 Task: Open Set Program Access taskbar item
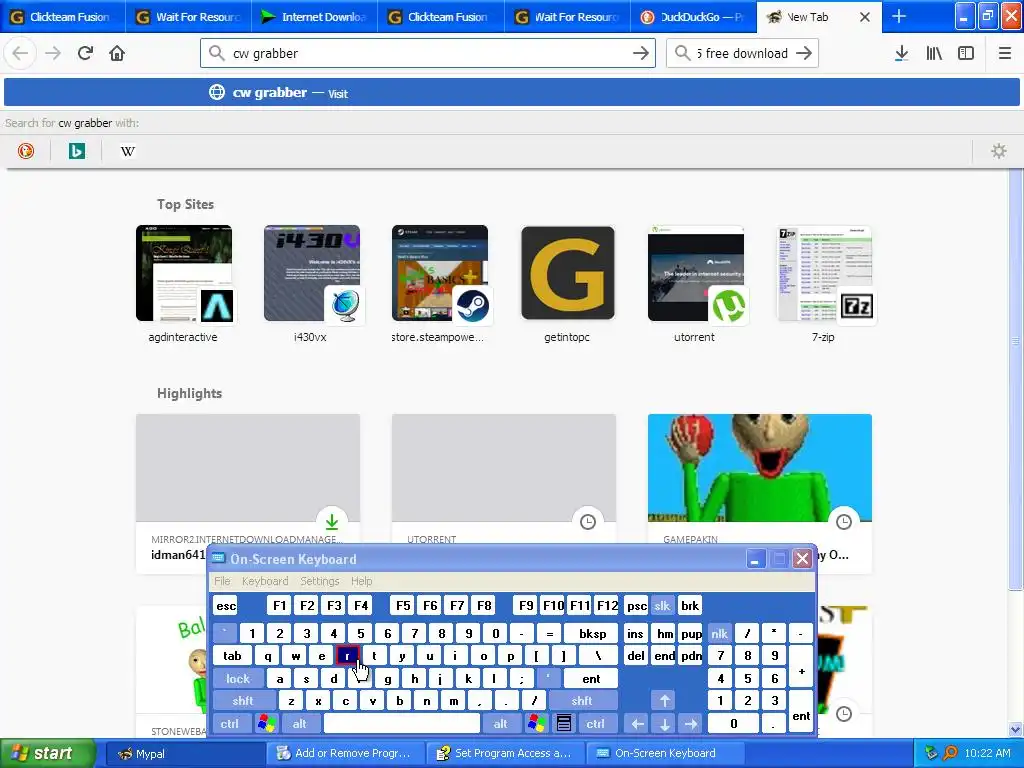pos(505,753)
